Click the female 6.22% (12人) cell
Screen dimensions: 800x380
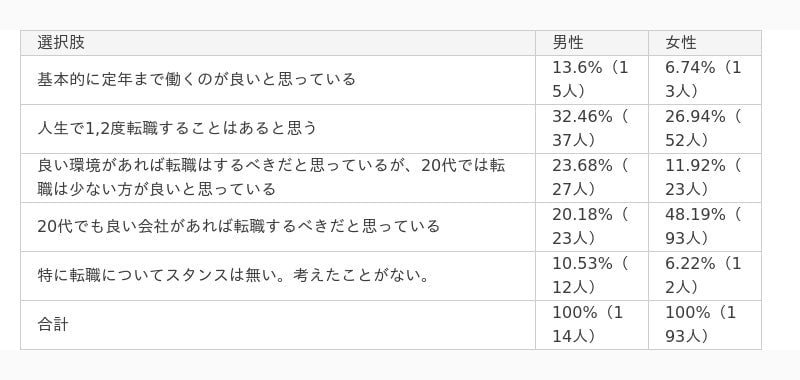[705, 275]
